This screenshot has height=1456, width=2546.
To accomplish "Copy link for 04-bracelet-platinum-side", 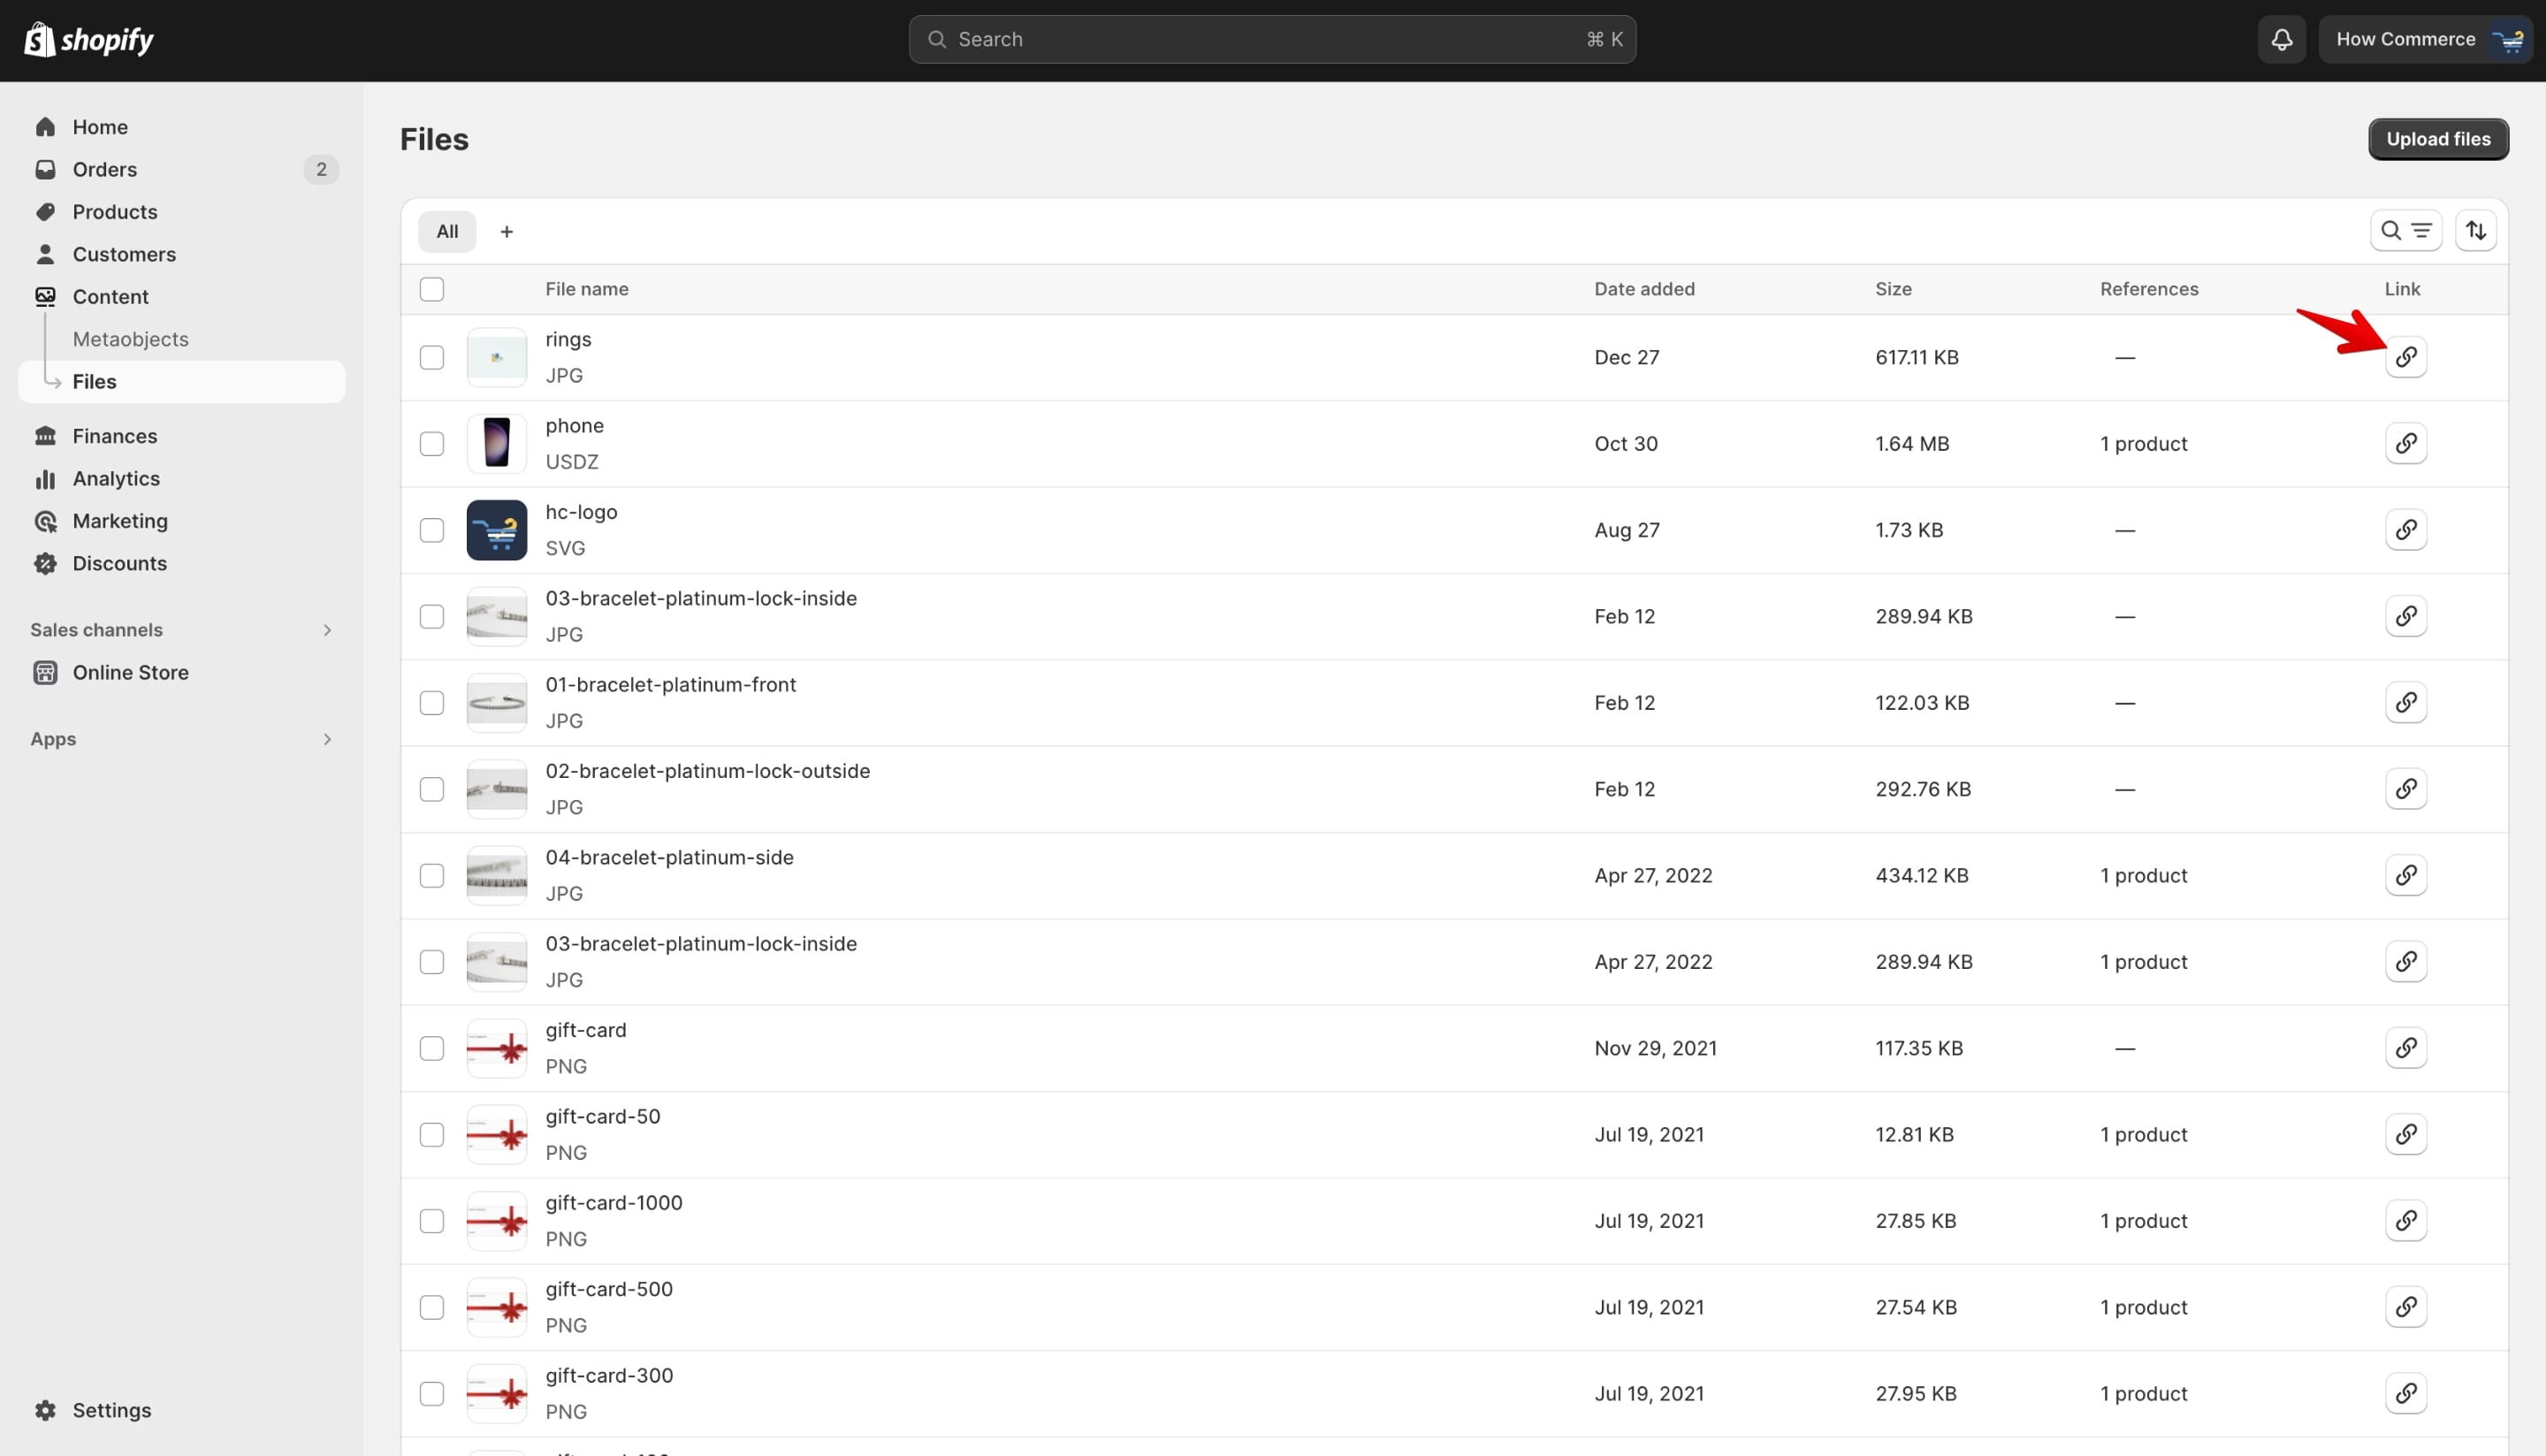I will click(2405, 875).
